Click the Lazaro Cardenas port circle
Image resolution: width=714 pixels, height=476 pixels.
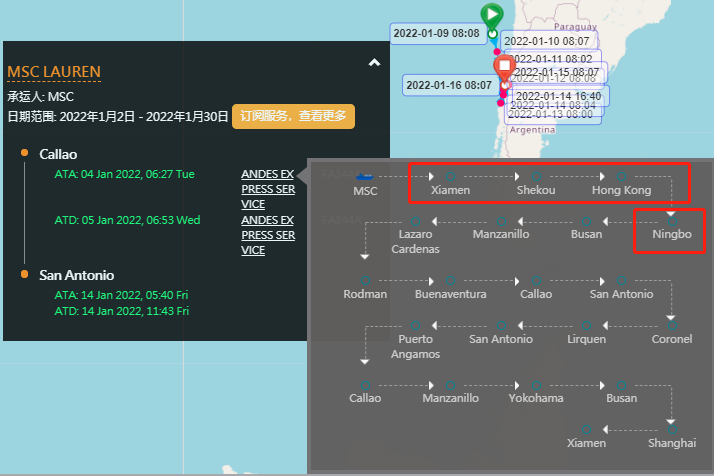[415, 221]
